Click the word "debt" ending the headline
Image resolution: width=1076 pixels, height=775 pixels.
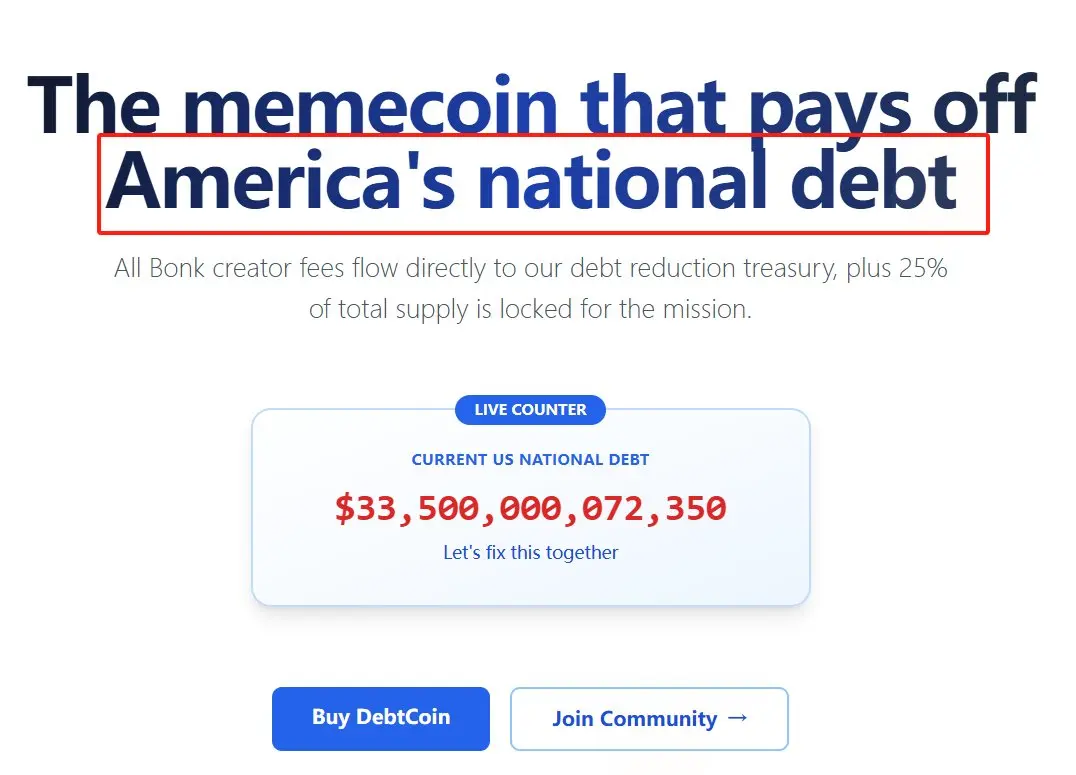click(x=874, y=181)
